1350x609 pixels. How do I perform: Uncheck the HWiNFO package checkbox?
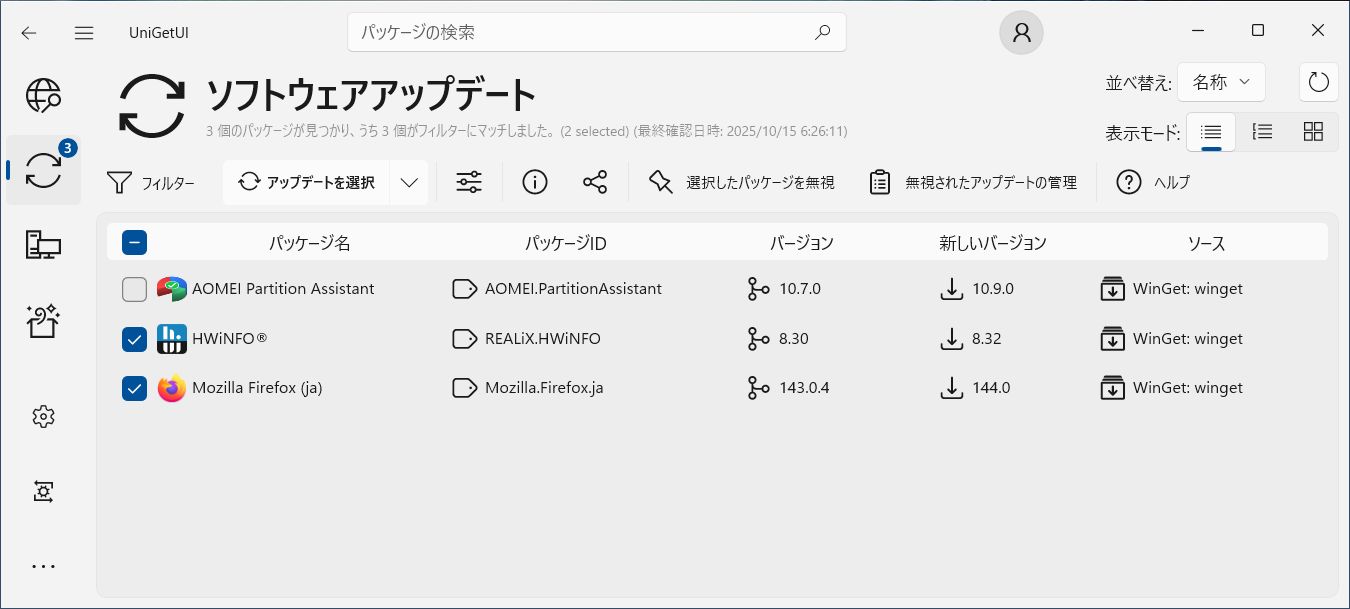point(134,339)
